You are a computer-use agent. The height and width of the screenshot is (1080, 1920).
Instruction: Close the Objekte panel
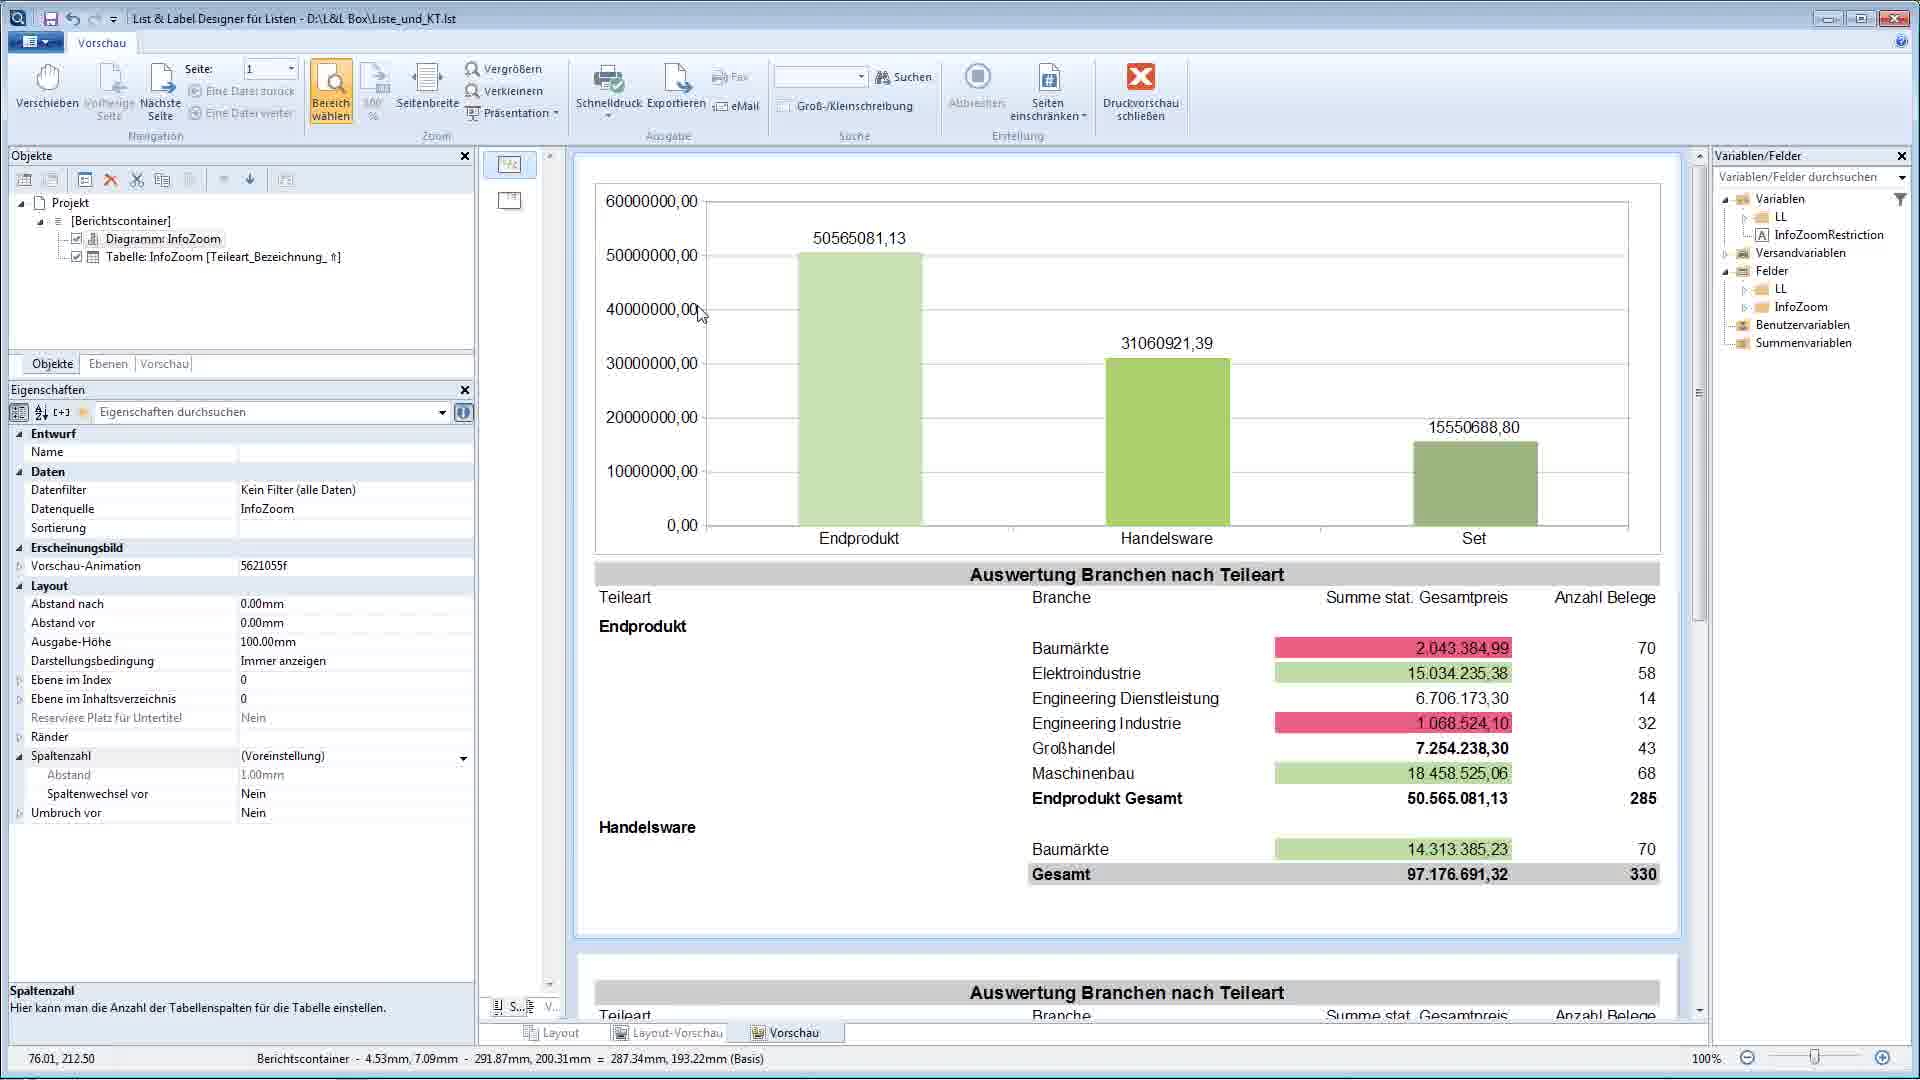pos(464,156)
